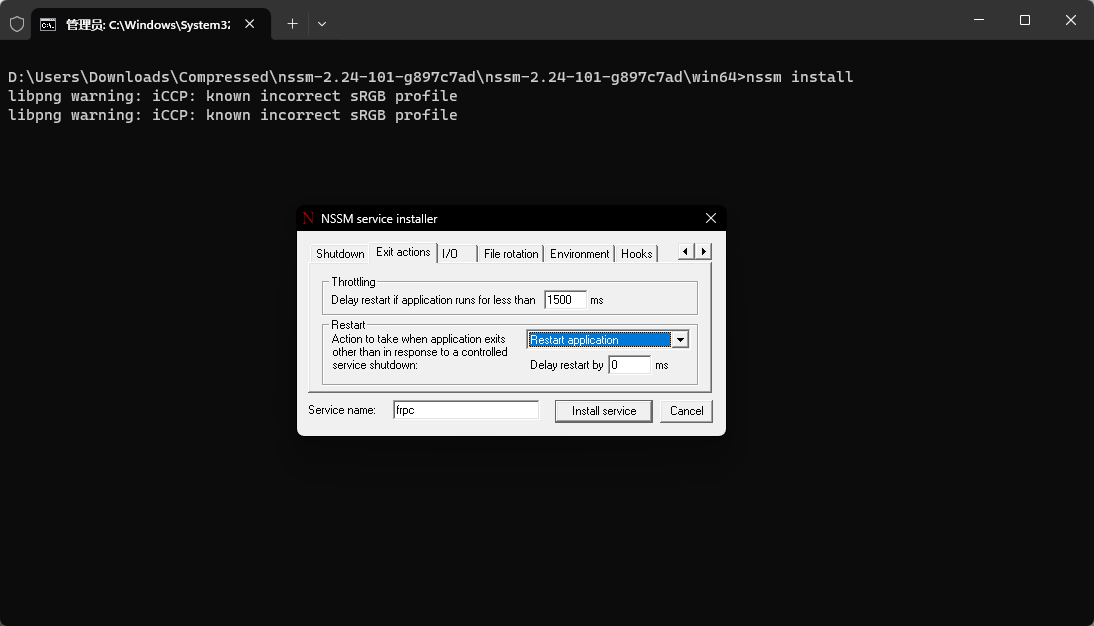
Task: Click the 'nssm install' command line text
Action: tap(800, 77)
